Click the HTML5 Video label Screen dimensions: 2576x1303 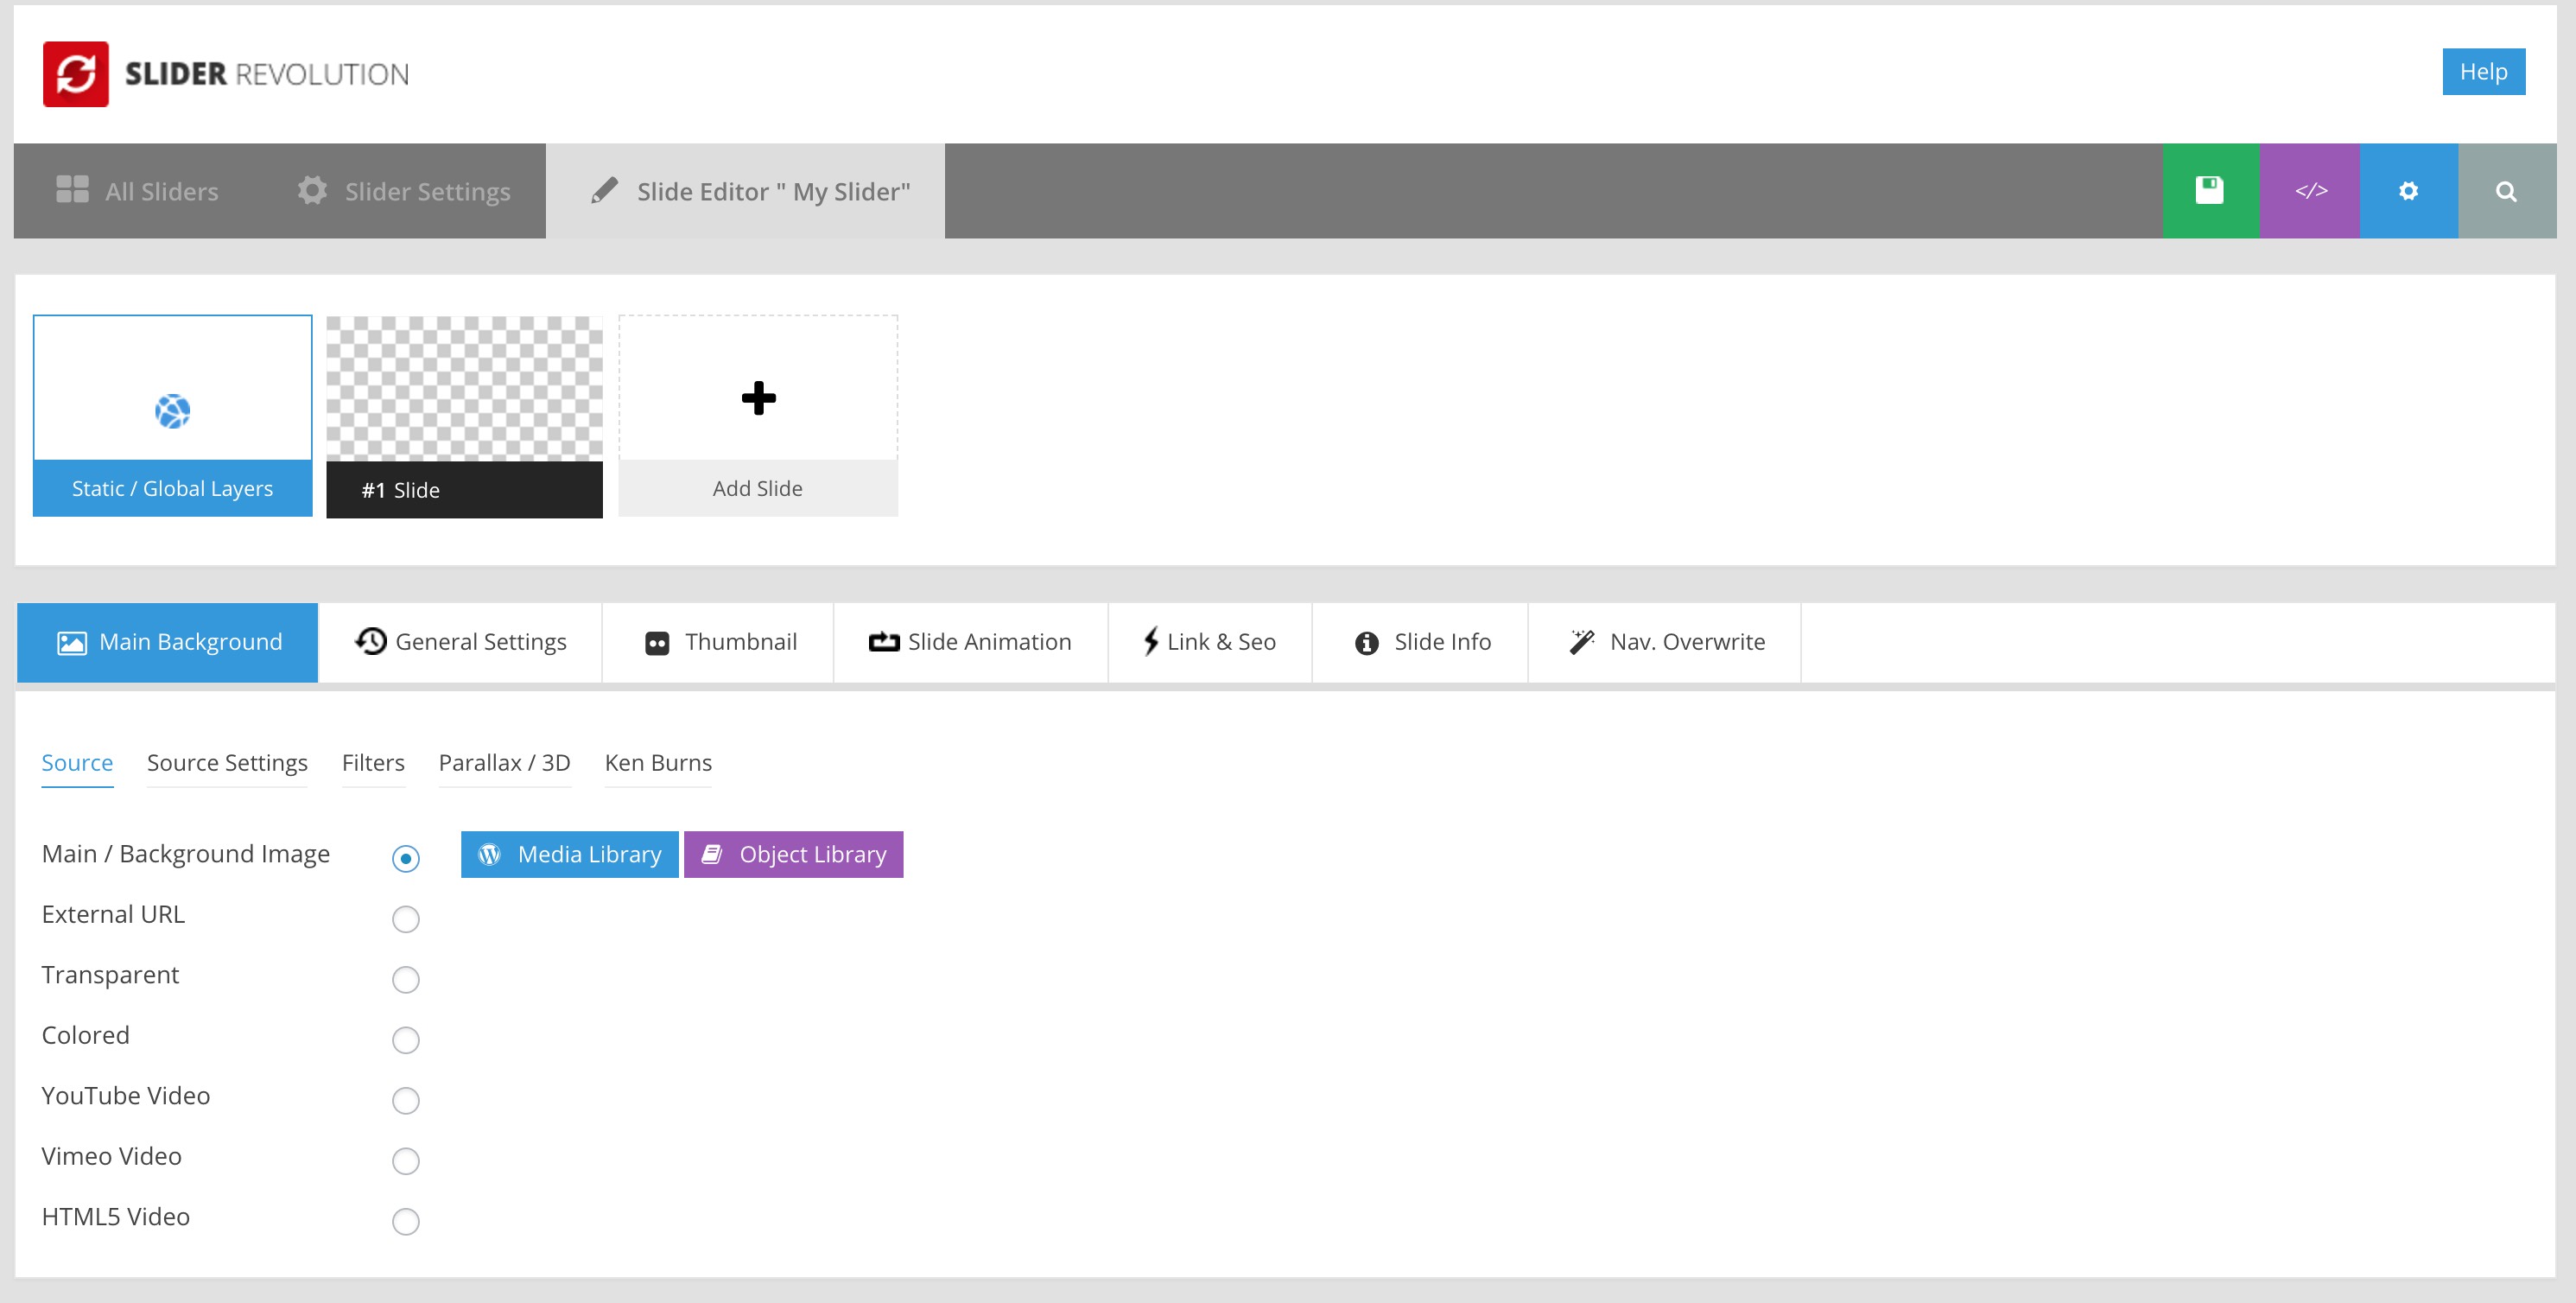[116, 1217]
